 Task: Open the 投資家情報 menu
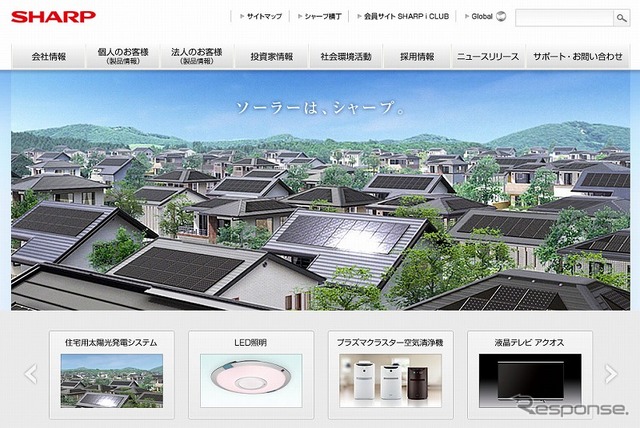pos(271,56)
